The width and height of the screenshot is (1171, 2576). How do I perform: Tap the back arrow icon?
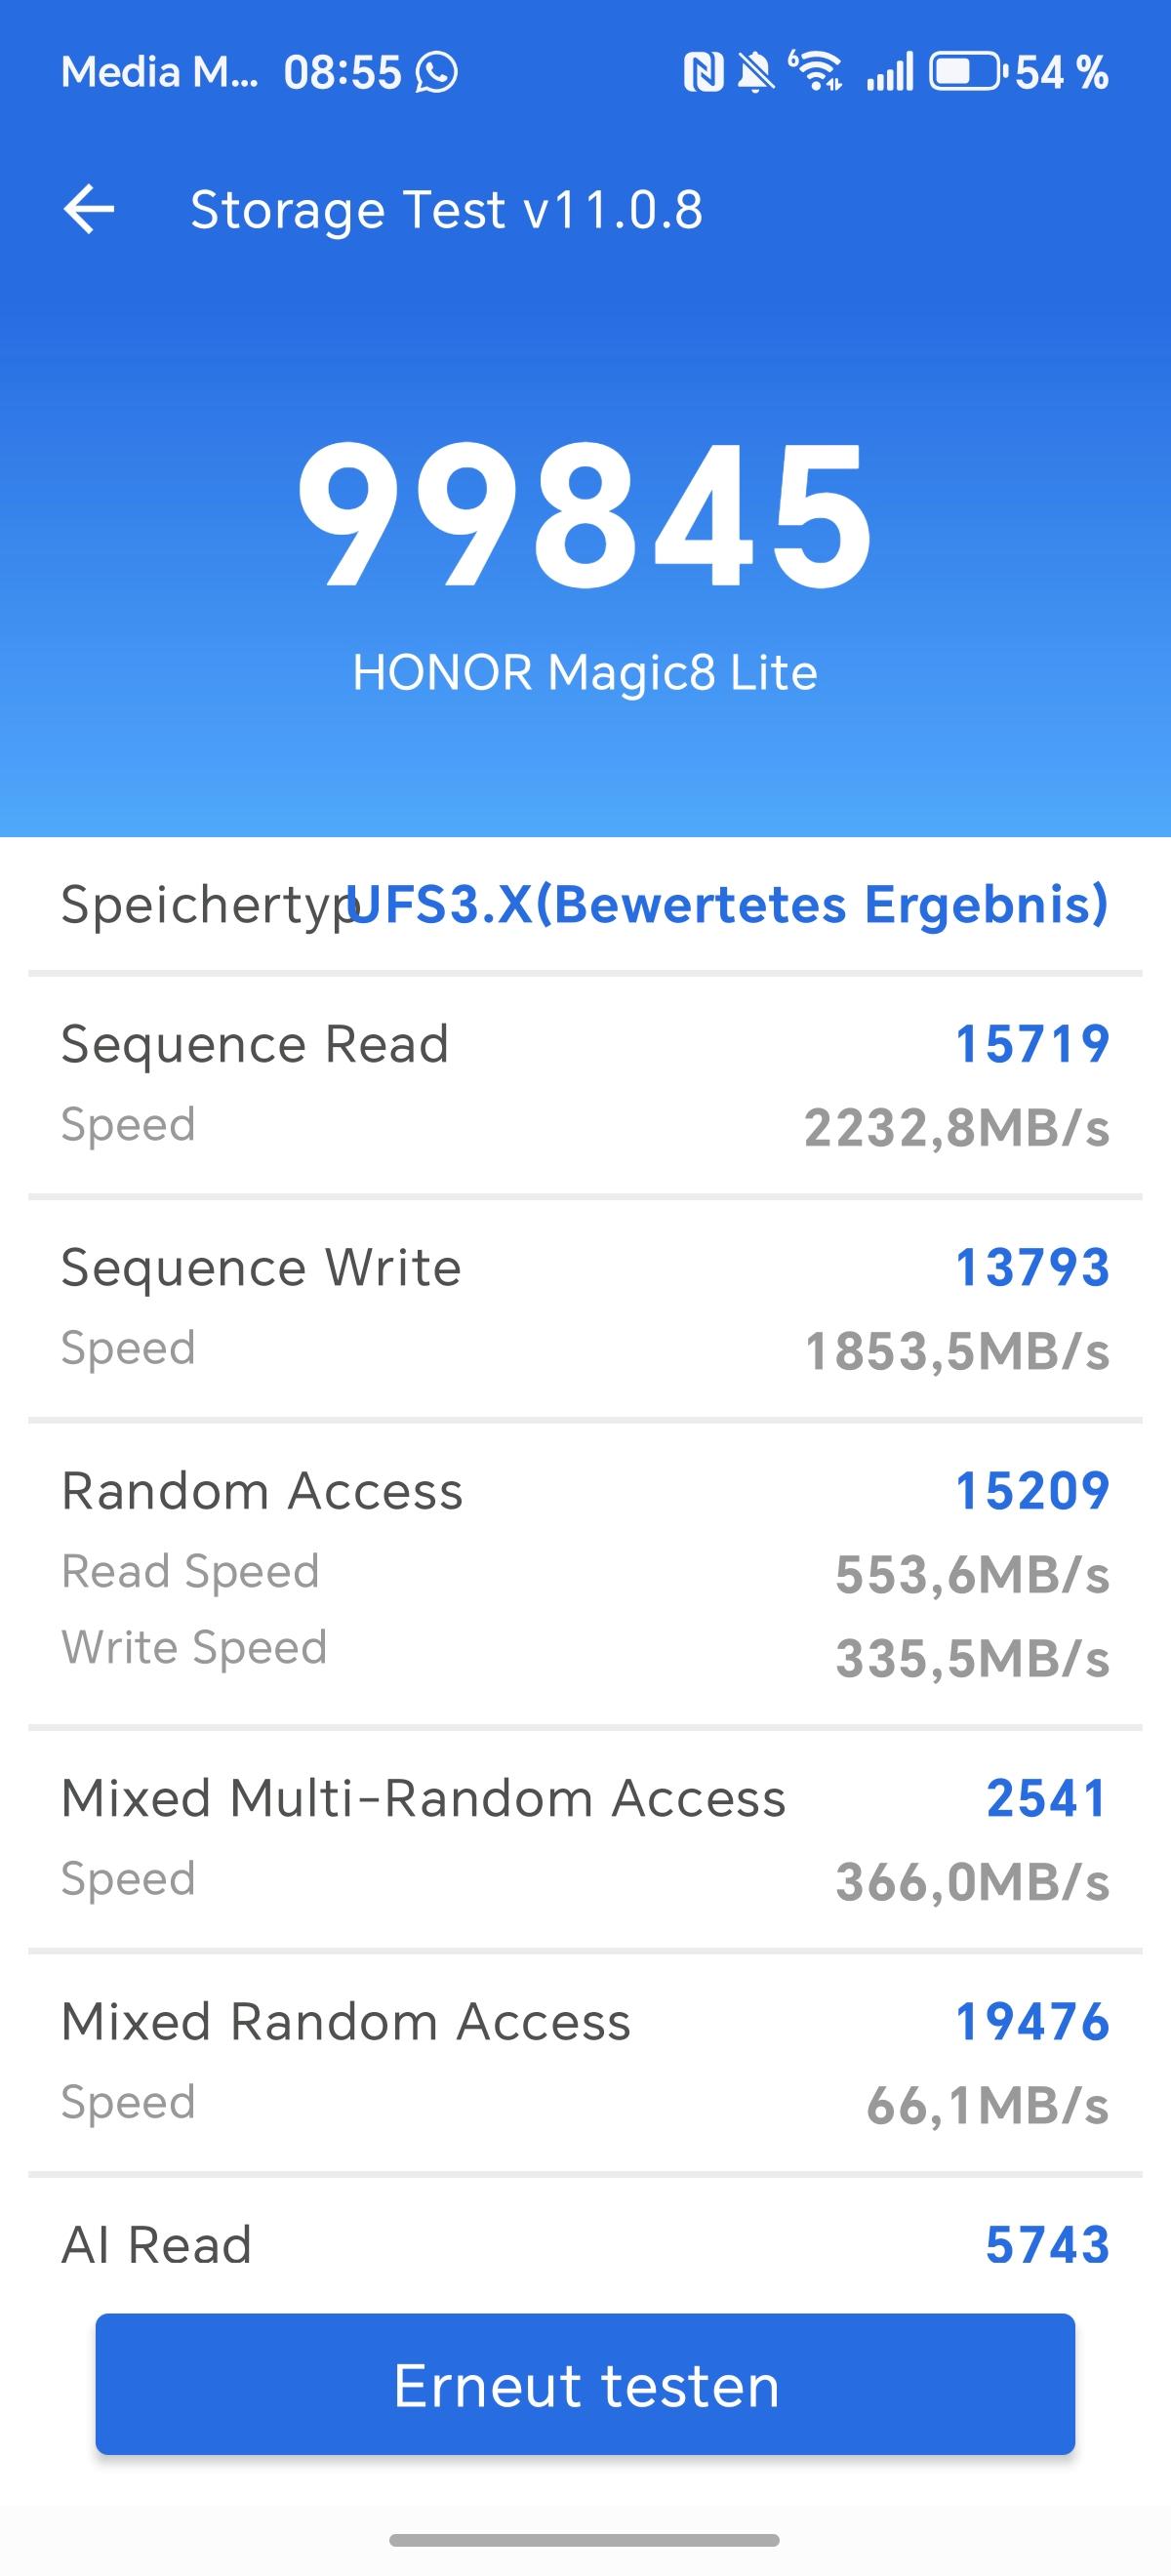click(89, 210)
